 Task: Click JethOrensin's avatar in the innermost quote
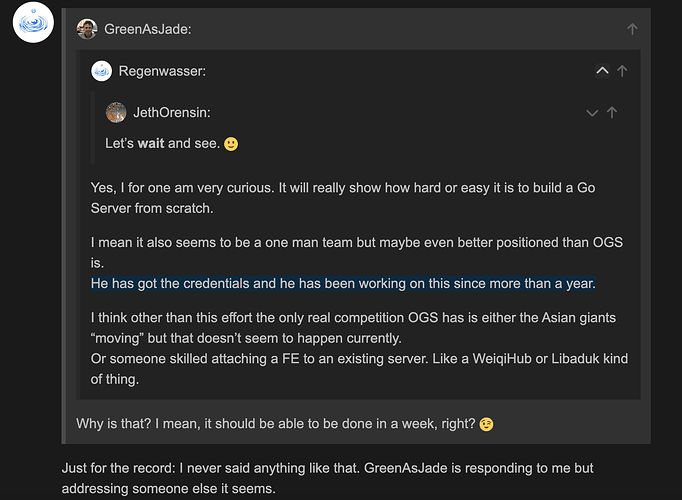tap(116, 113)
